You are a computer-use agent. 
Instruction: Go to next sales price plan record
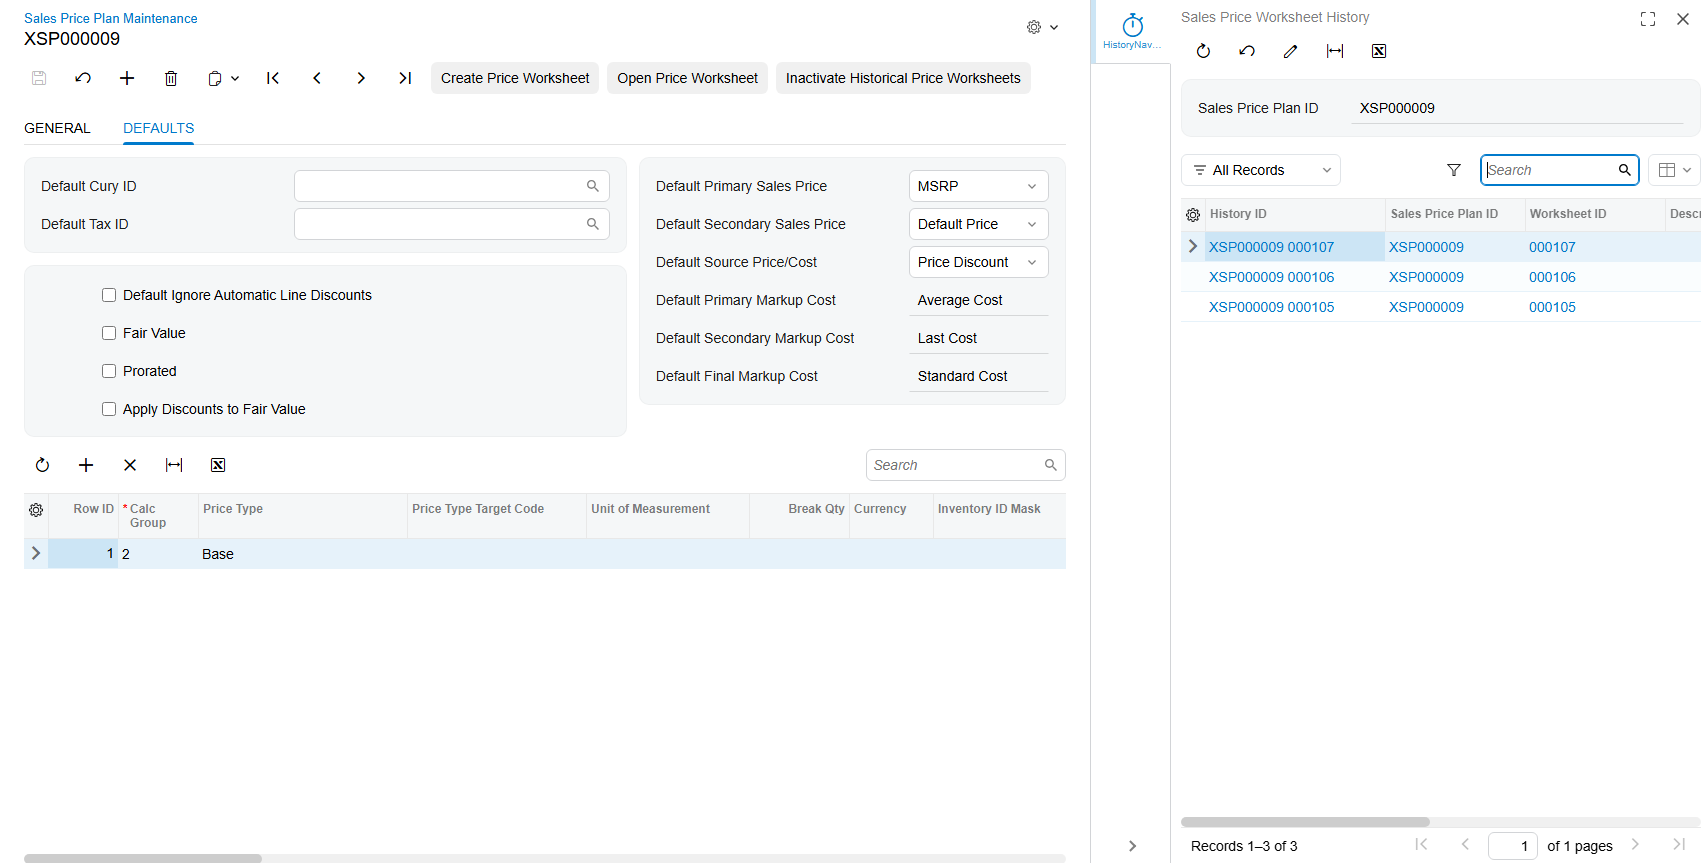pyautogui.click(x=361, y=78)
